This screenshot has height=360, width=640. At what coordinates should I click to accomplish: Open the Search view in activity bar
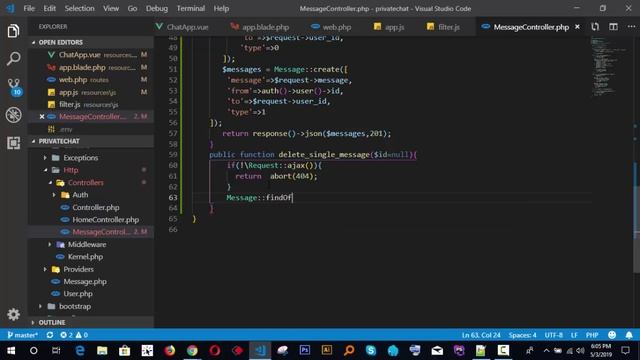pyautogui.click(x=13, y=59)
